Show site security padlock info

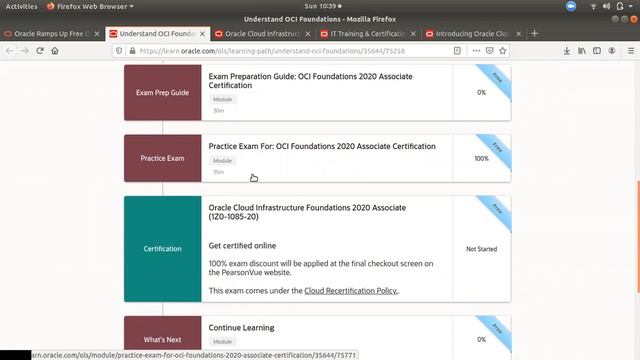click(132, 51)
